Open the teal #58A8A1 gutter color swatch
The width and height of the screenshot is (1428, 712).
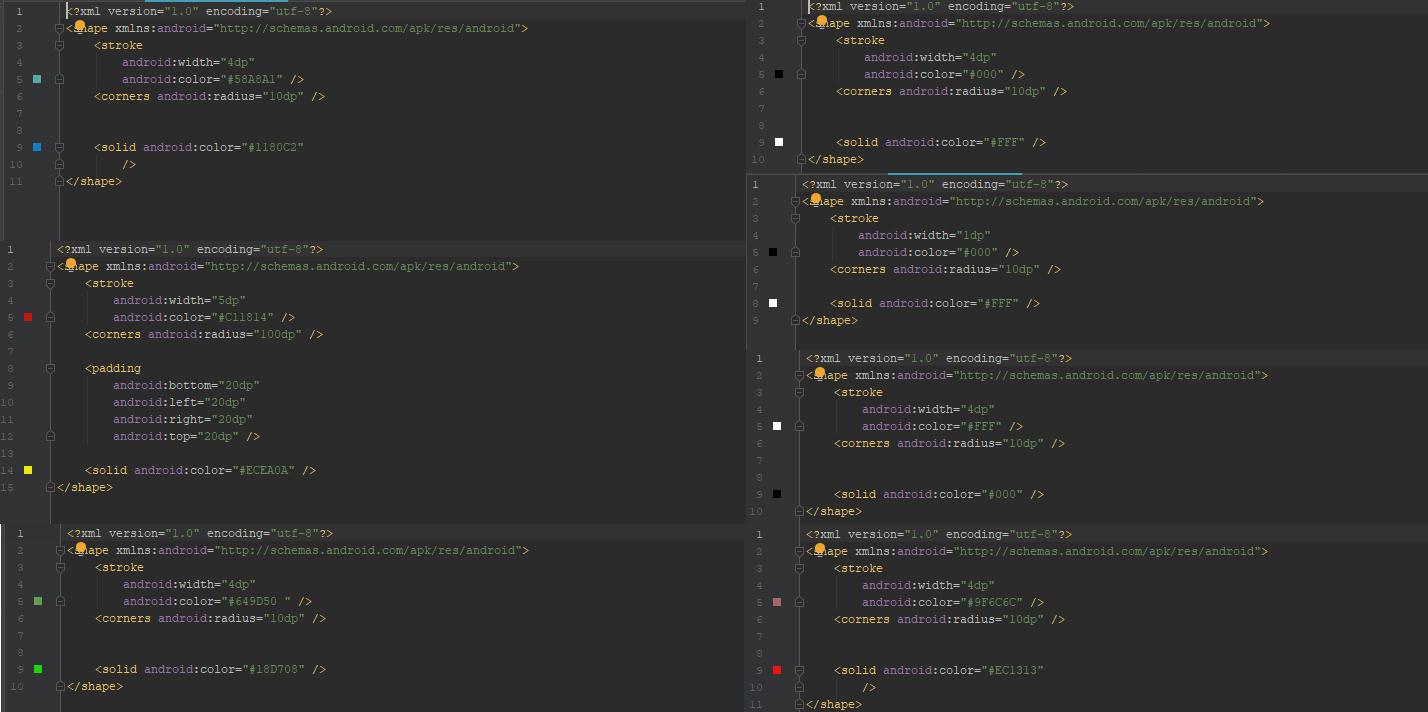[37, 79]
